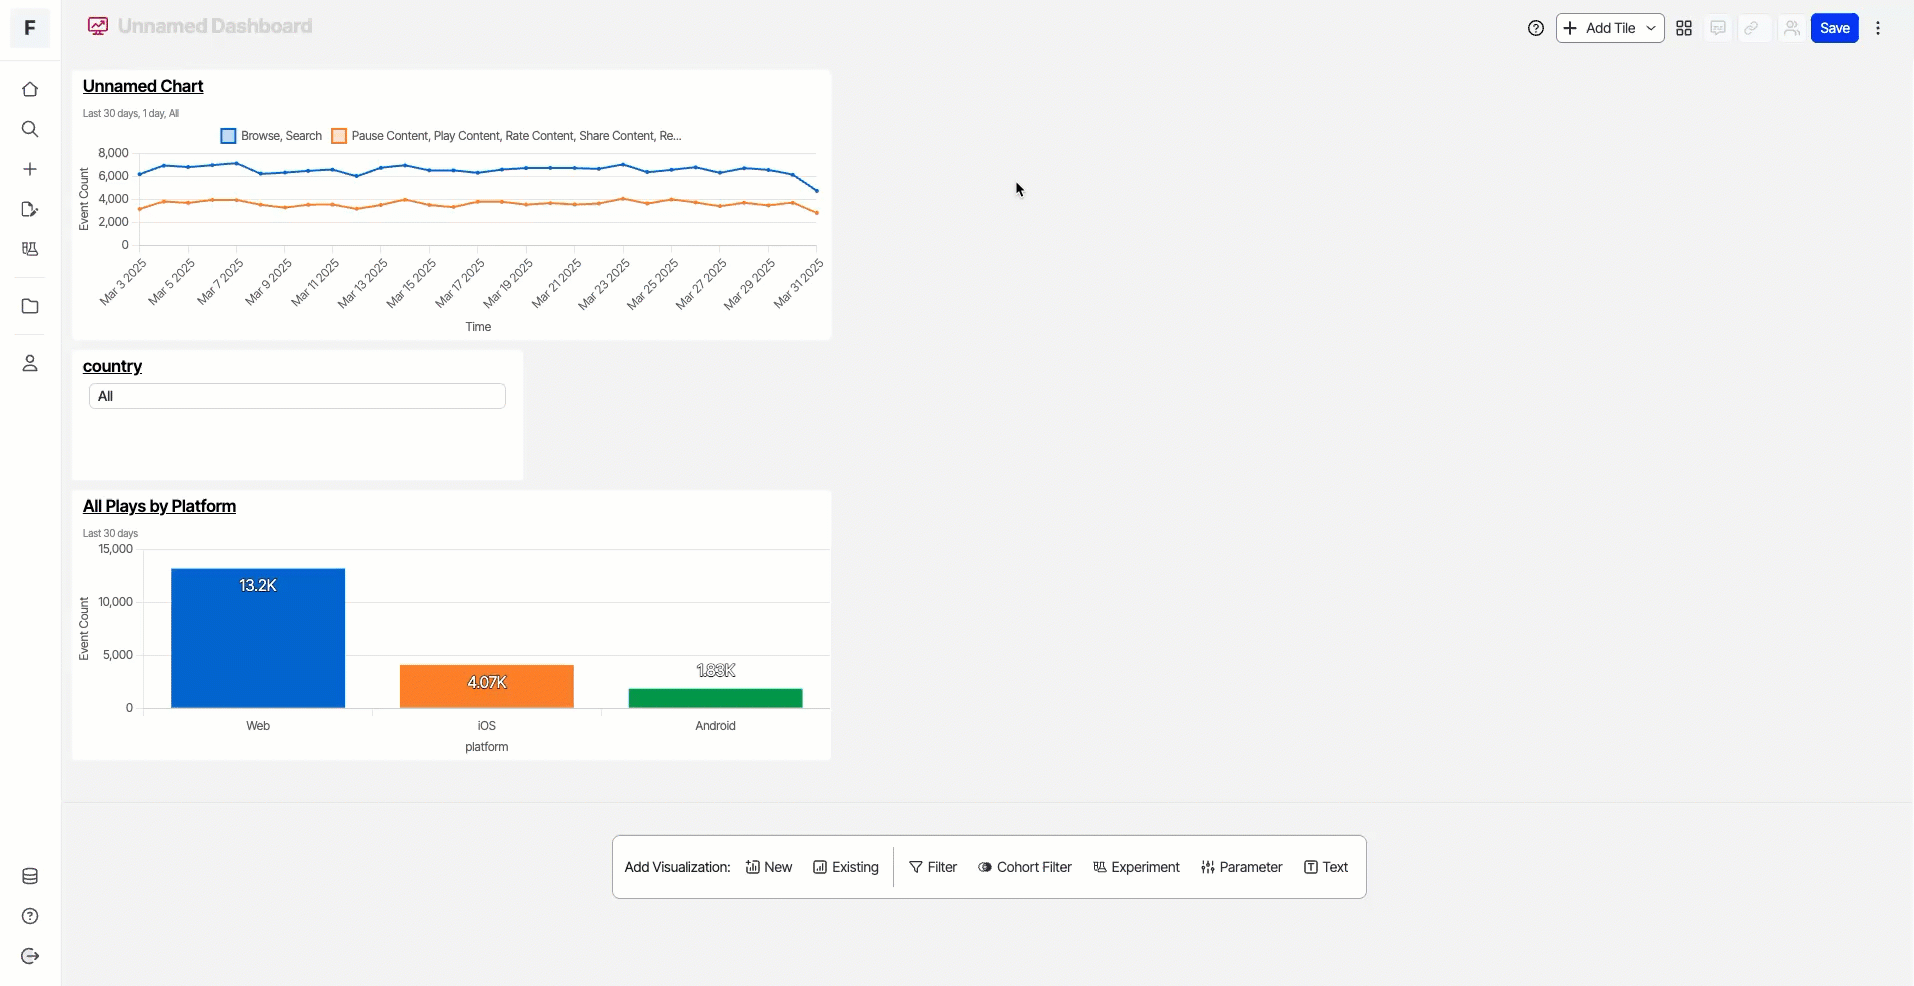This screenshot has height=986, width=1914.
Task: Click 'Last 30 days, 1 day, All' subtitle
Action: pyautogui.click(x=131, y=114)
